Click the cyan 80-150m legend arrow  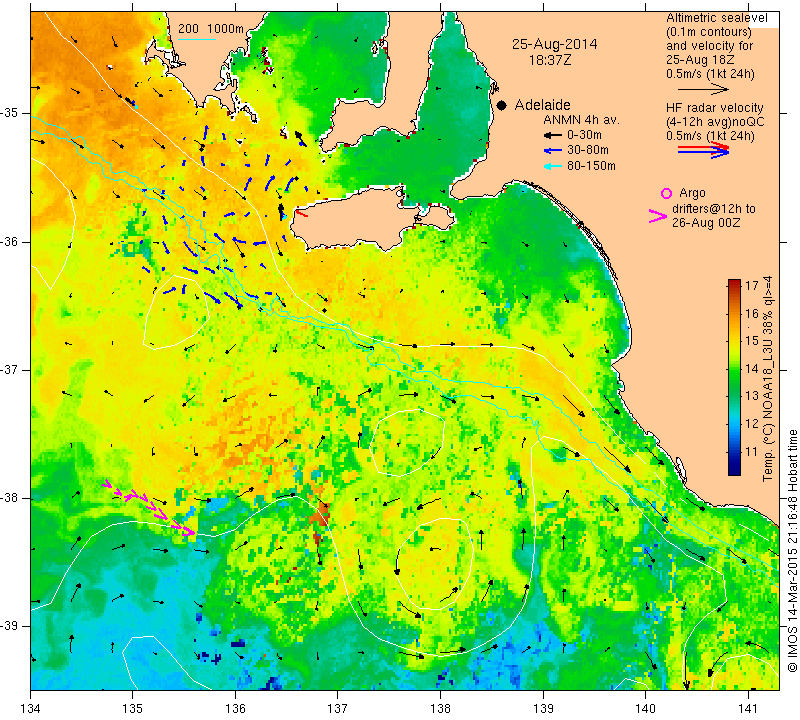(553, 166)
